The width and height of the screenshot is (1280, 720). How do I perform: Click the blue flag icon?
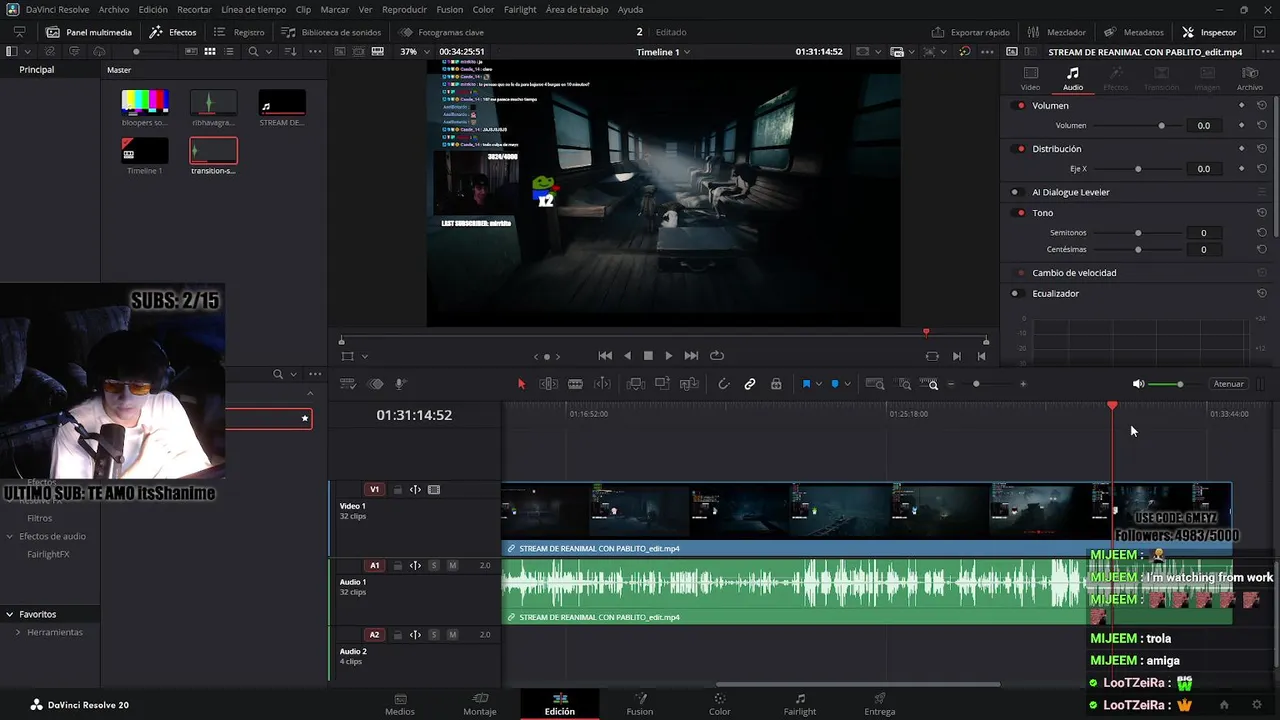point(806,384)
